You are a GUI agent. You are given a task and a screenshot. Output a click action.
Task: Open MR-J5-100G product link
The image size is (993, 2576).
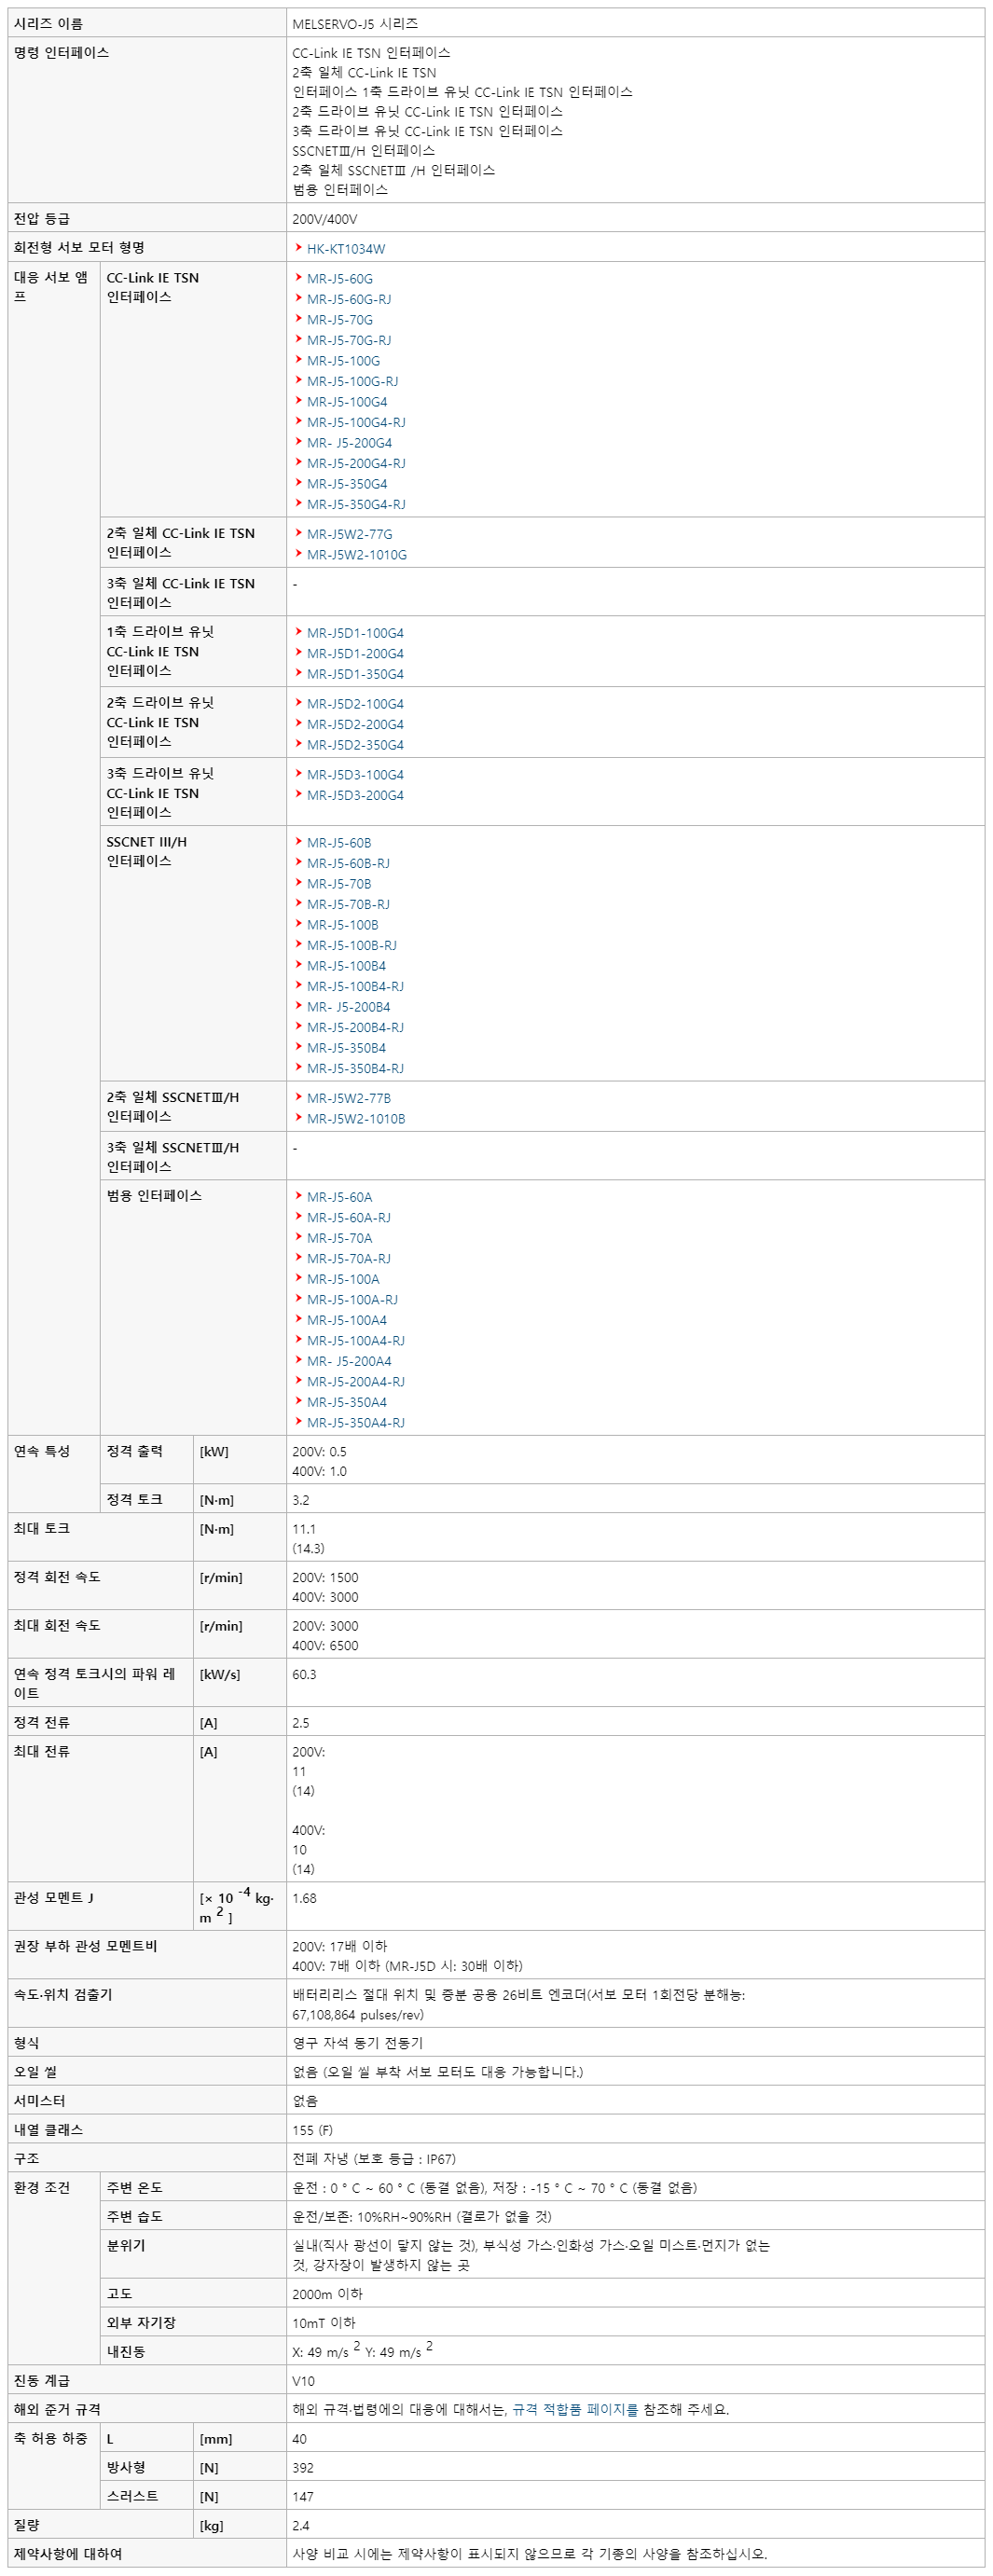tap(343, 361)
